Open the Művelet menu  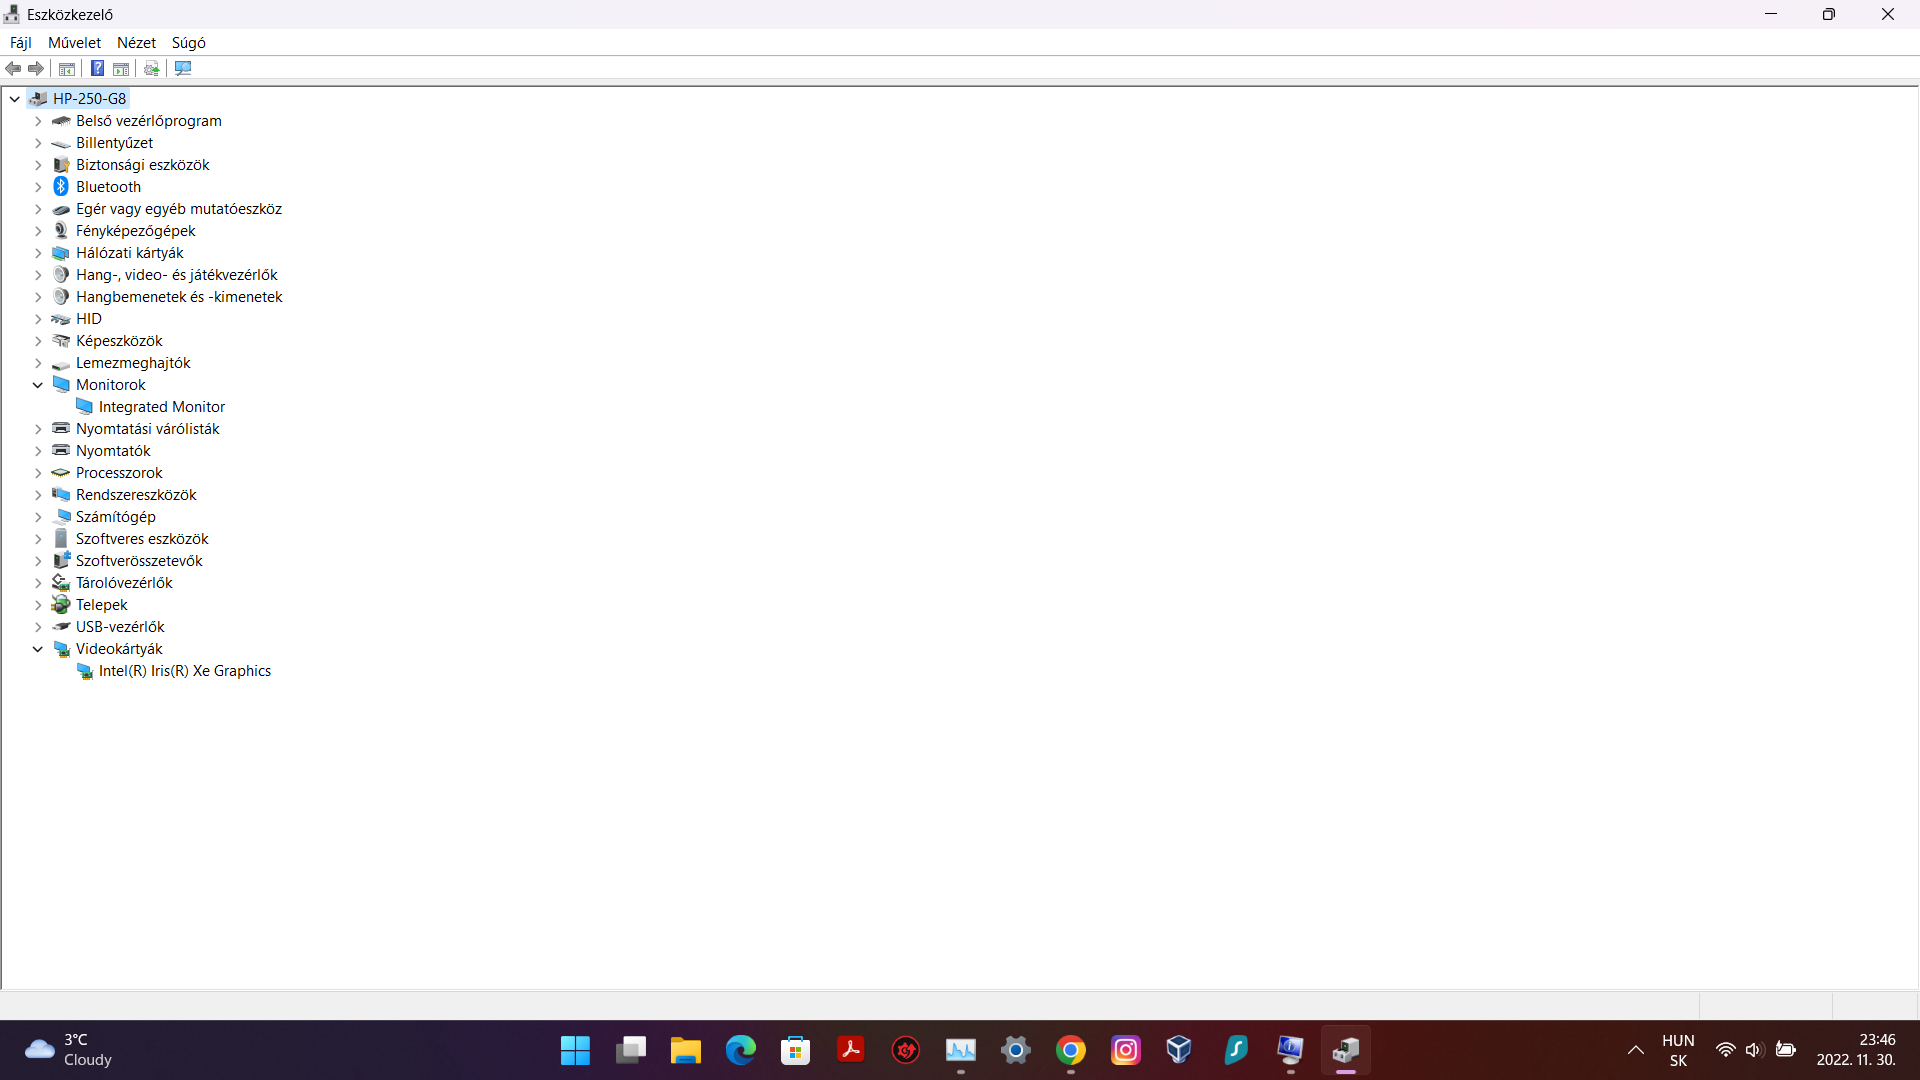[75, 43]
